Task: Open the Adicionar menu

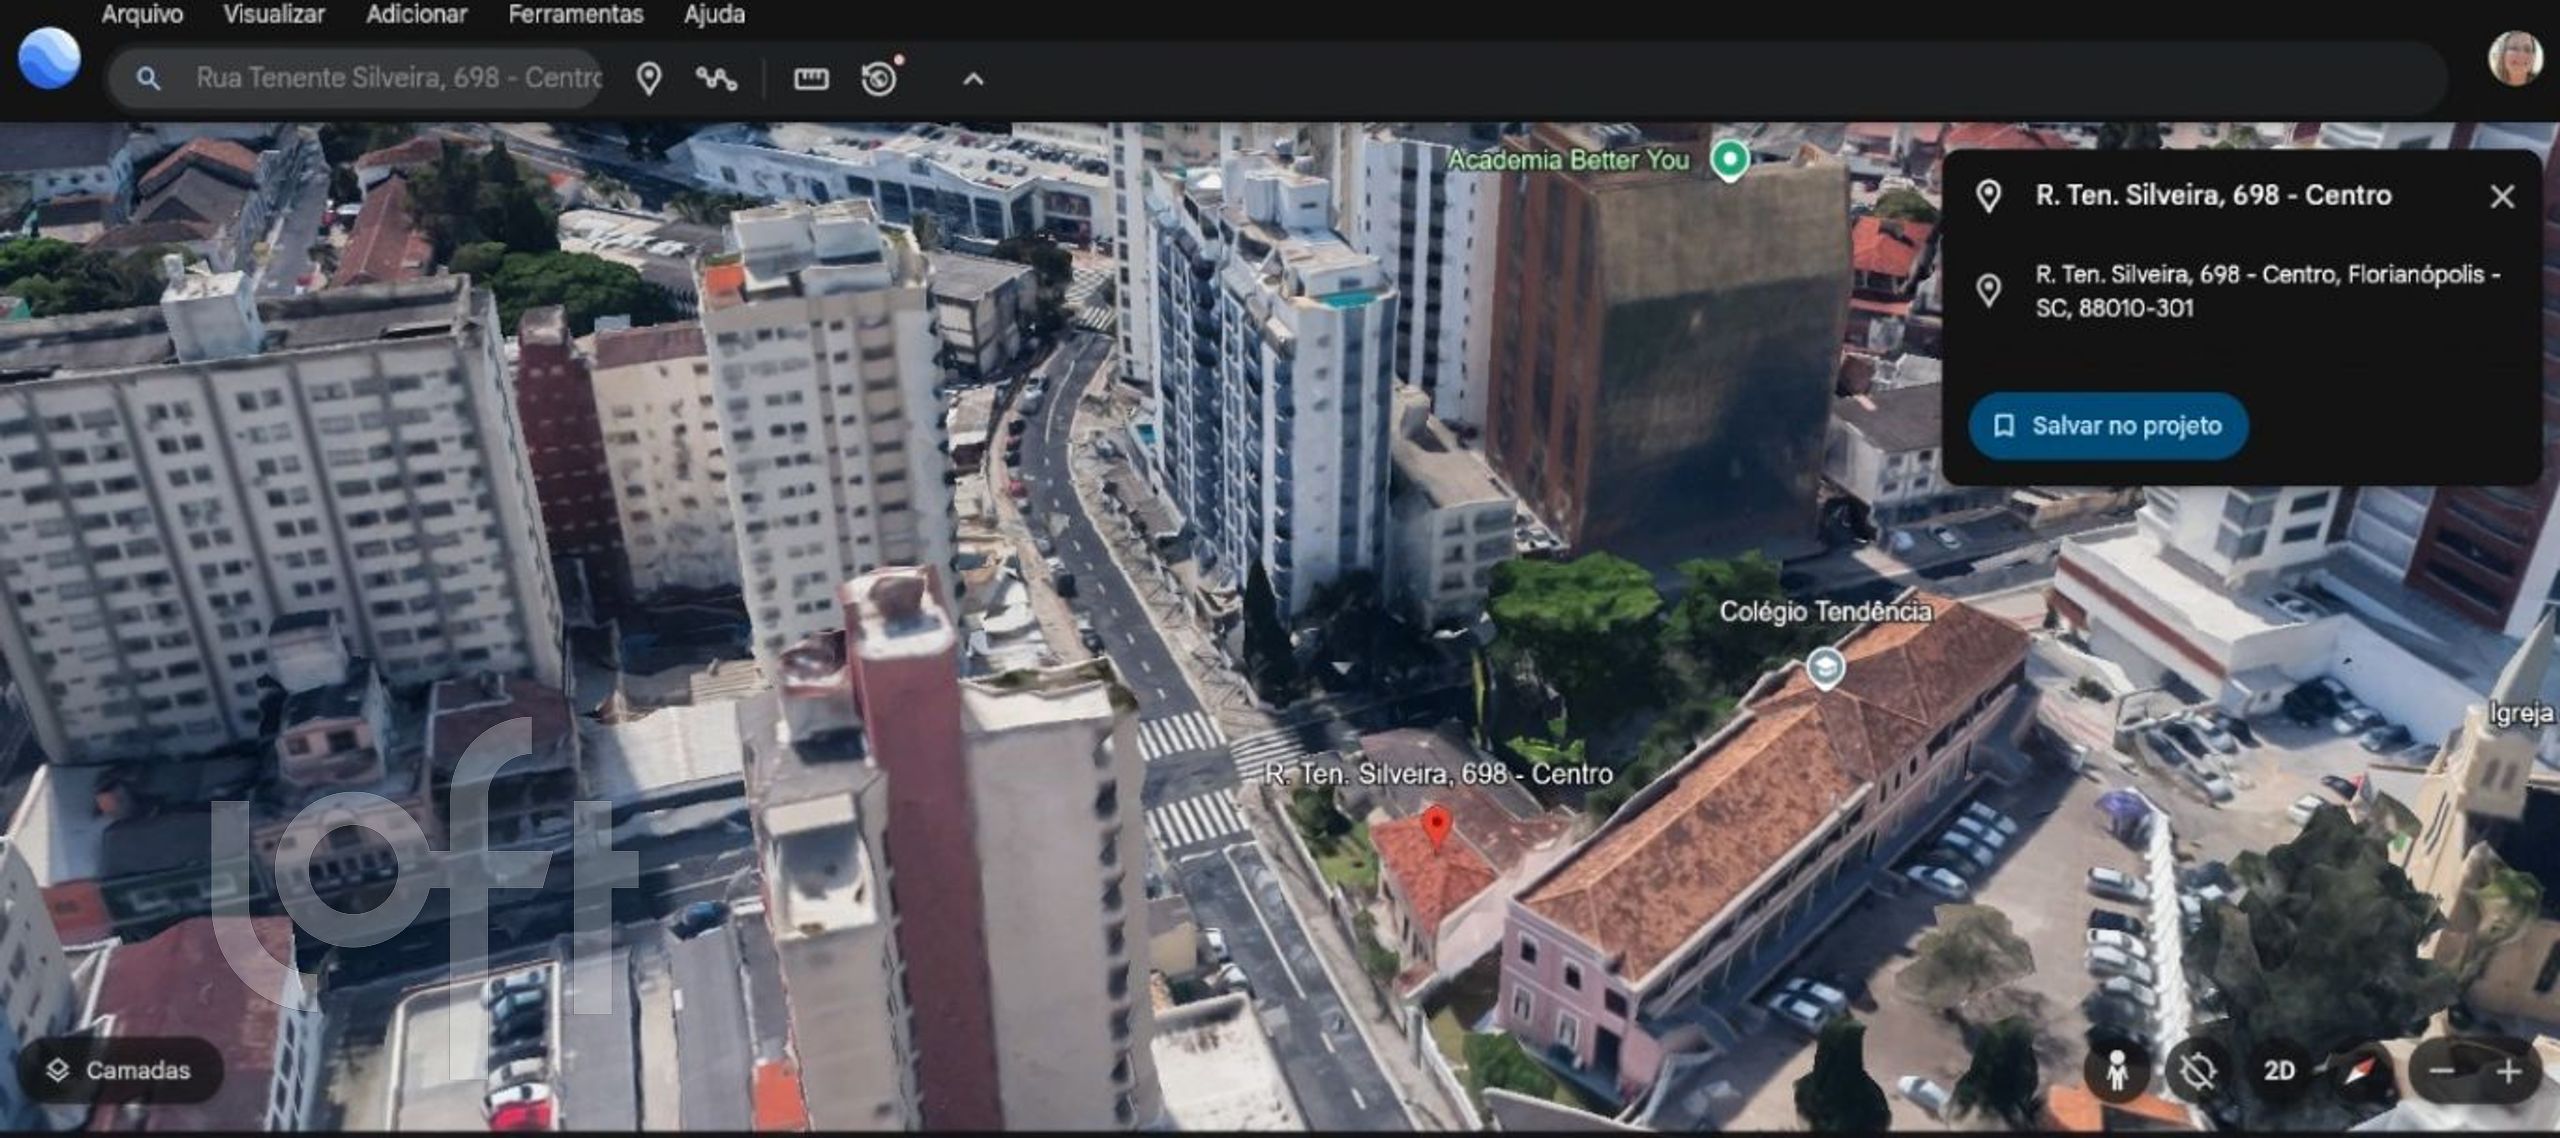Action: (416, 14)
